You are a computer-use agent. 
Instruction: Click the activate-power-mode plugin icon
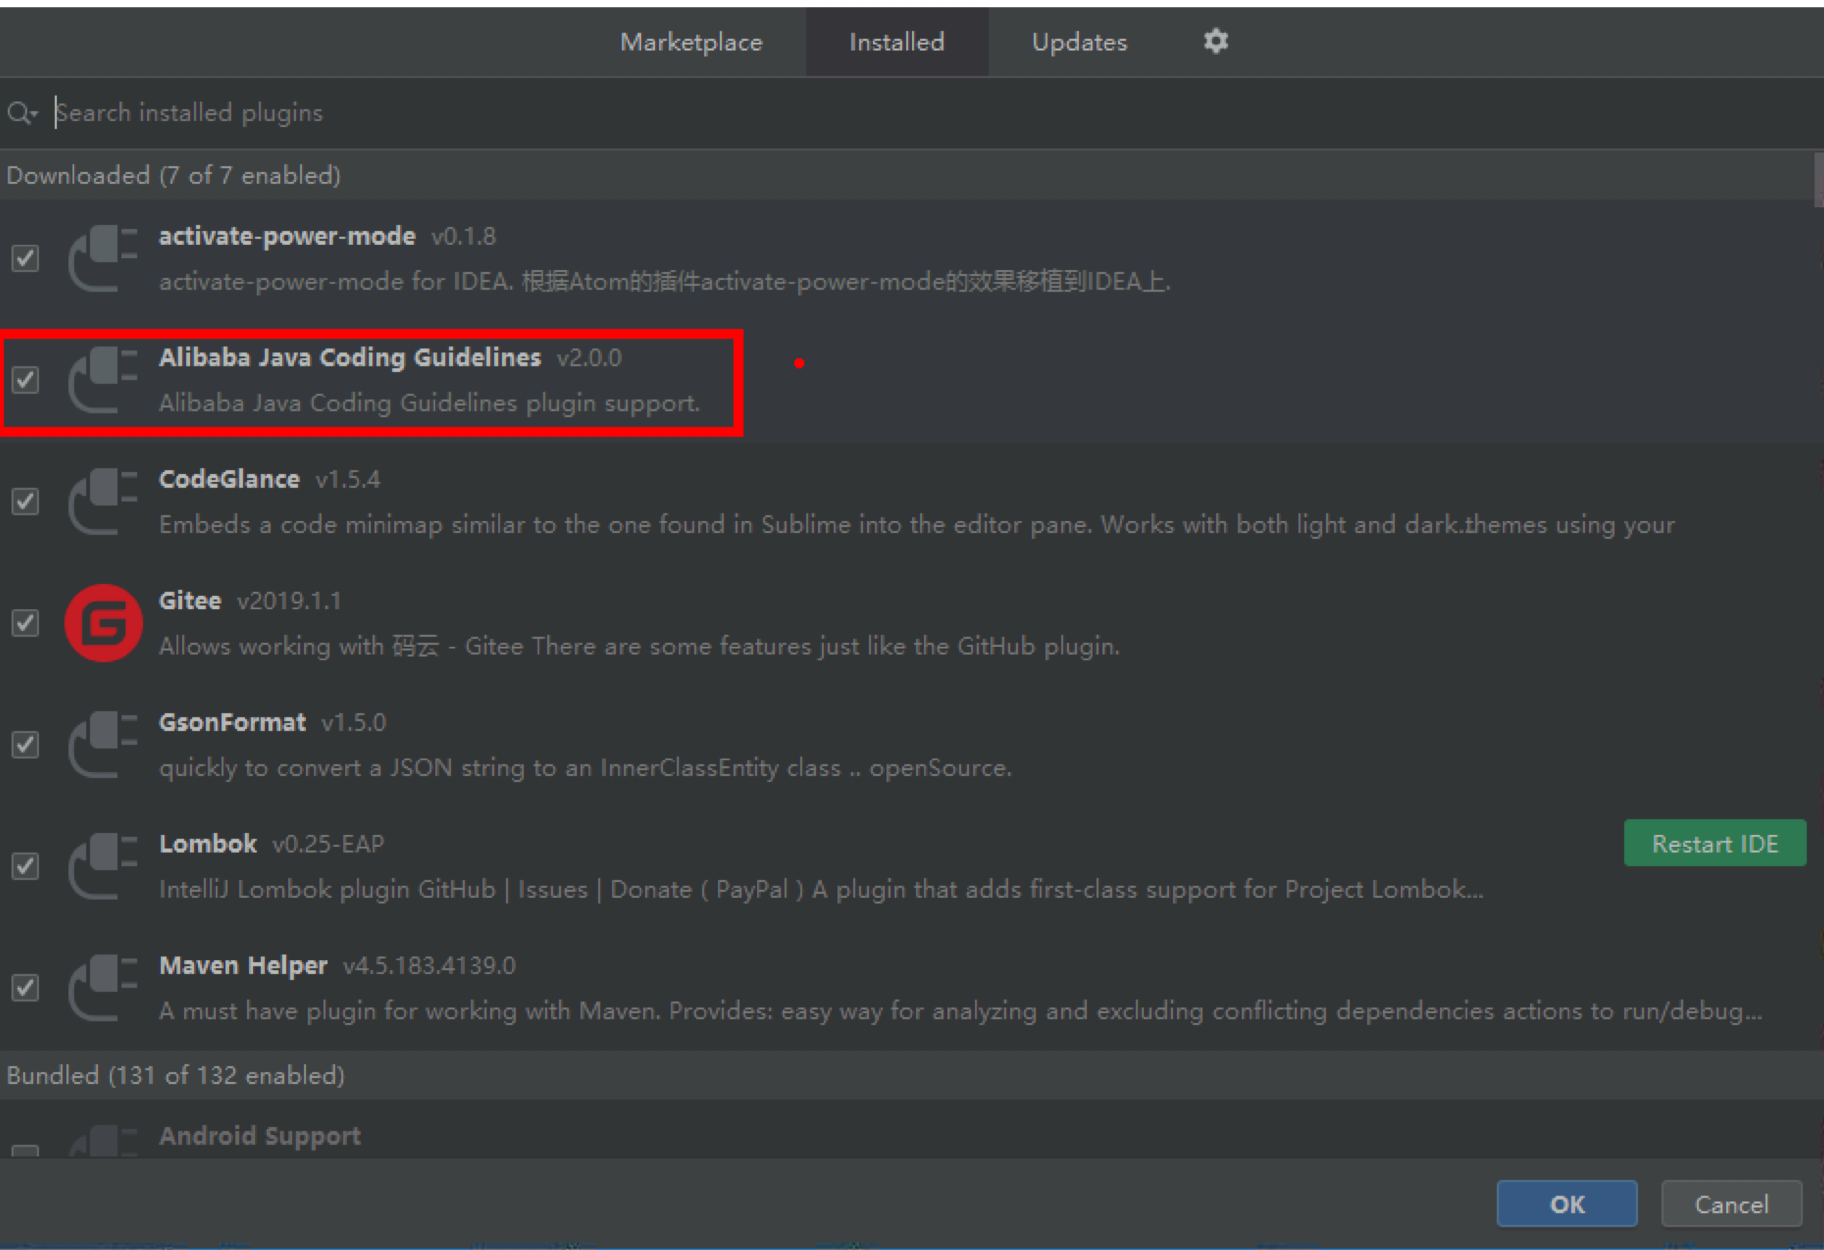pos(102,258)
